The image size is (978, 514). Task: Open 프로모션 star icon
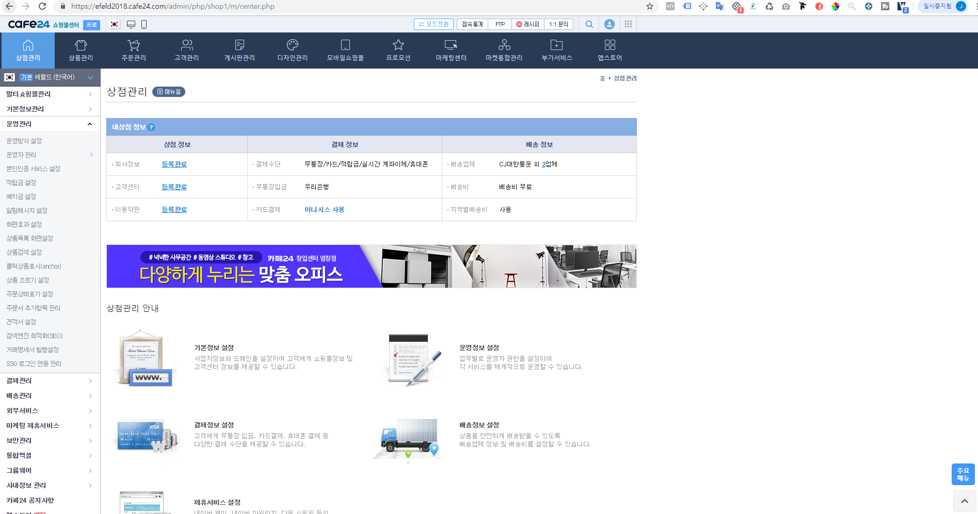(x=398, y=50)
